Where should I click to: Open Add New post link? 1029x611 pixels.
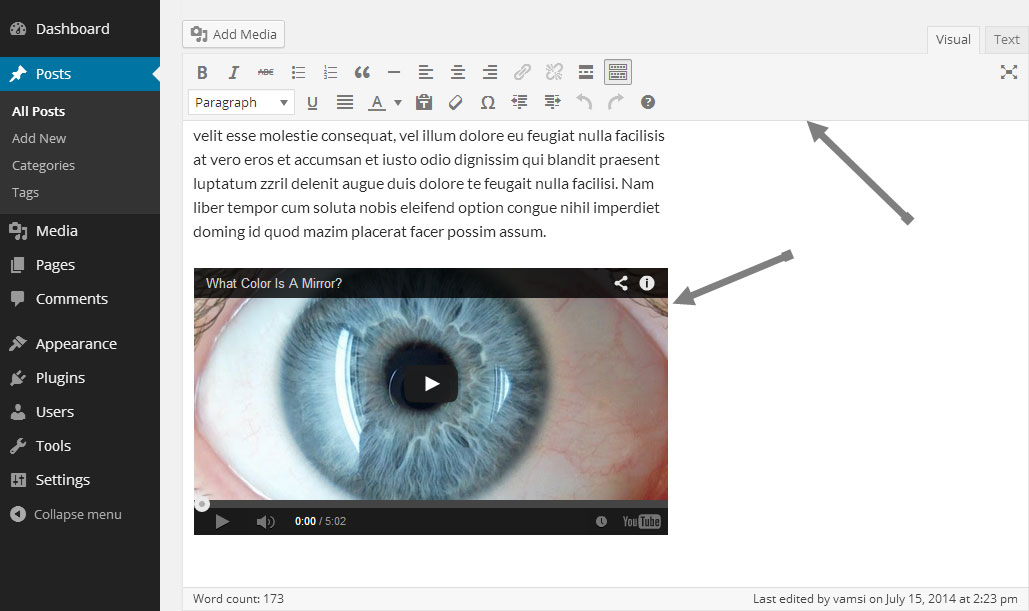(38, 138)
